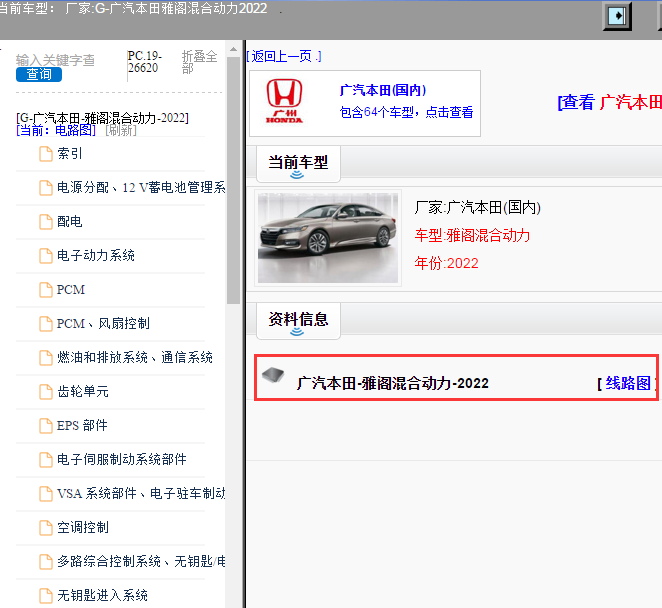Click the left panel scrollbar up arrow

[x=233, y=49]
